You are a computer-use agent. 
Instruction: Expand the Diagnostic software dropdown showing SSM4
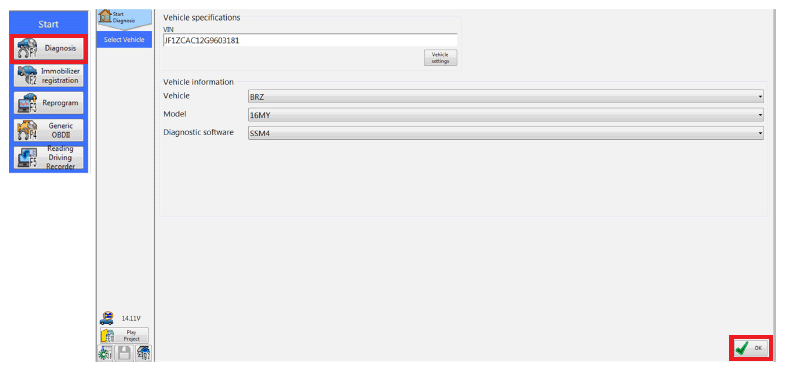coord(506,133)
